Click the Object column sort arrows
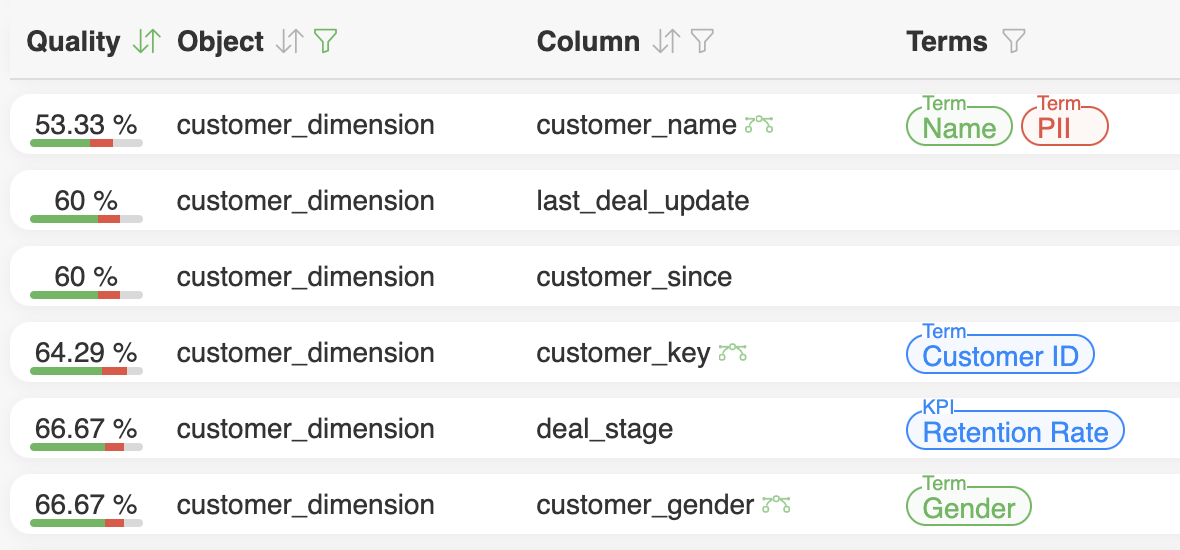 (289, 42)
